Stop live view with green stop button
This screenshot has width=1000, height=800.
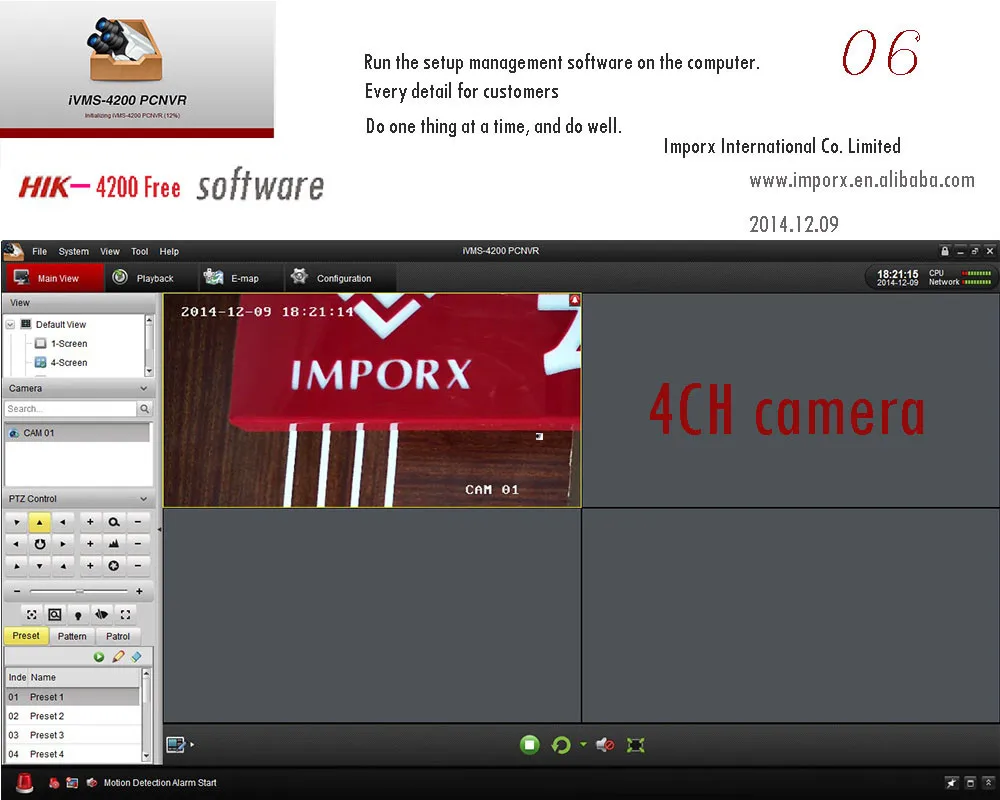coord(529,744)
